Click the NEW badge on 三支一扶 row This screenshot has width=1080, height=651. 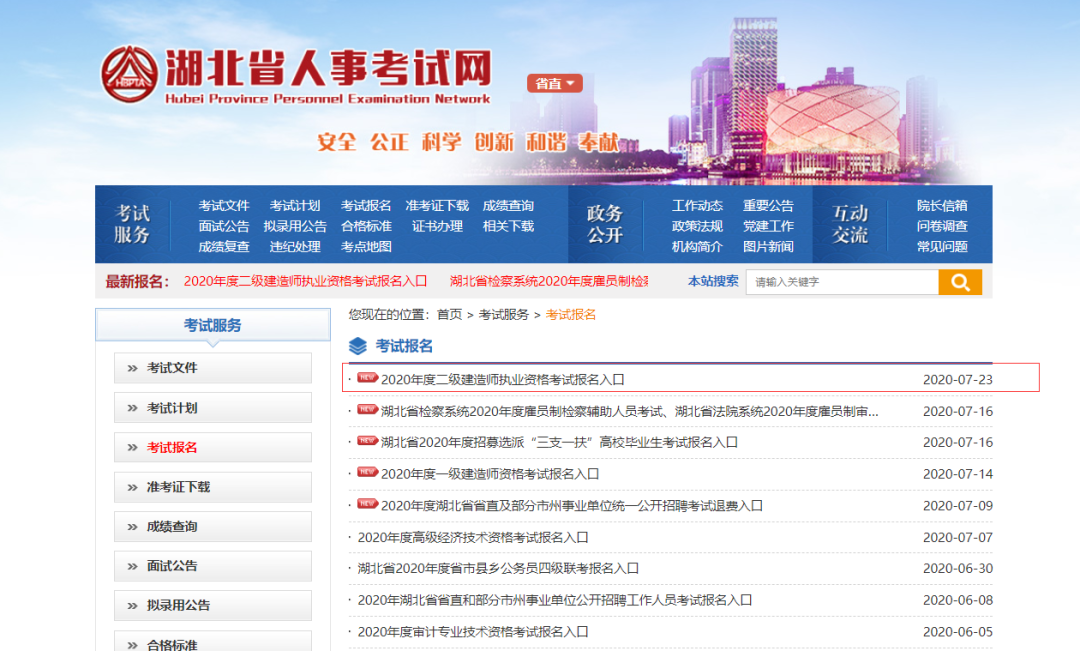coord(367,440)
